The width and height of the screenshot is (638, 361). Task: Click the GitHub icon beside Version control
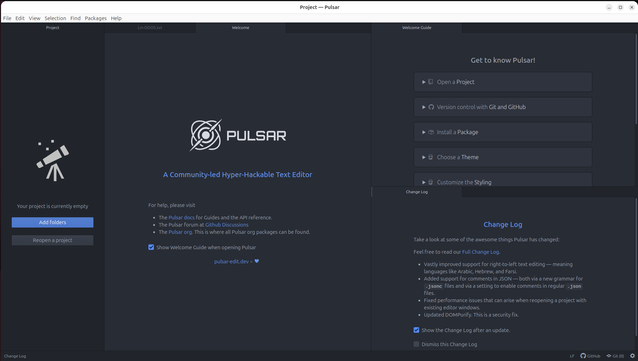431,107
